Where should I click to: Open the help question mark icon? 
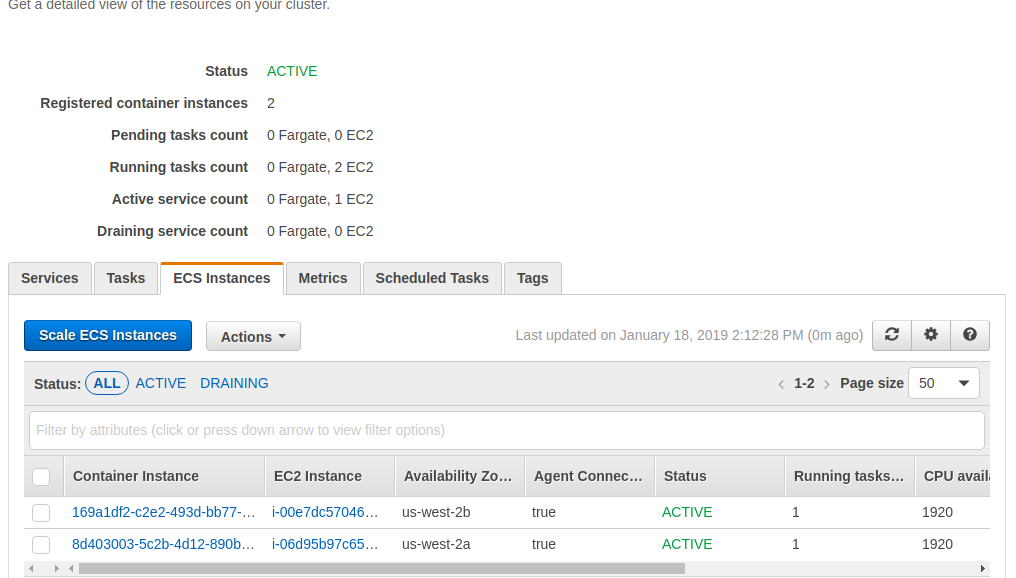(969, 335)
